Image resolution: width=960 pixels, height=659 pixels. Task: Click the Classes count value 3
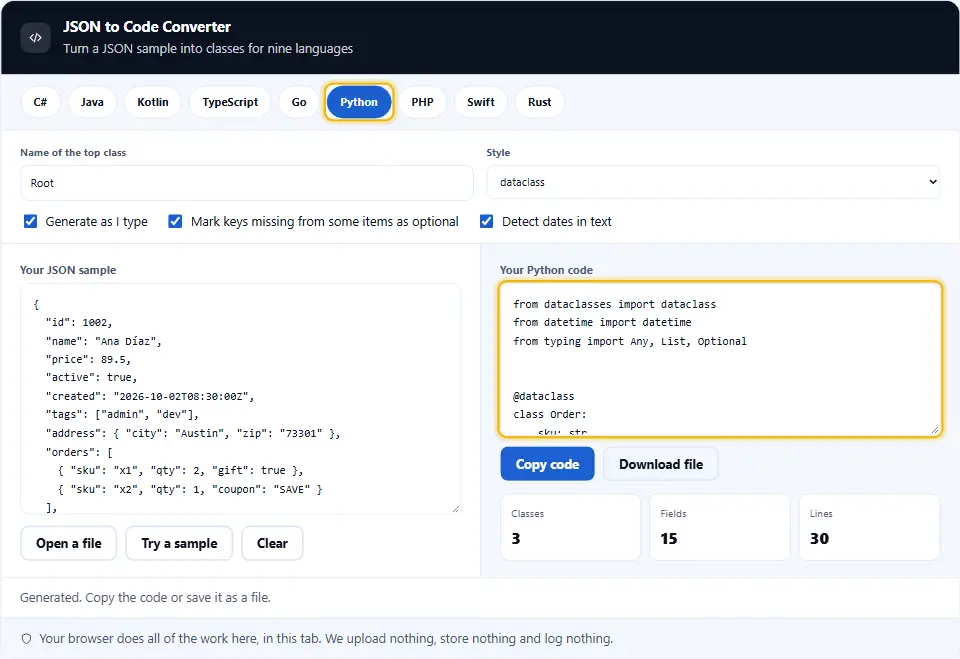click(x=516, y=538)
